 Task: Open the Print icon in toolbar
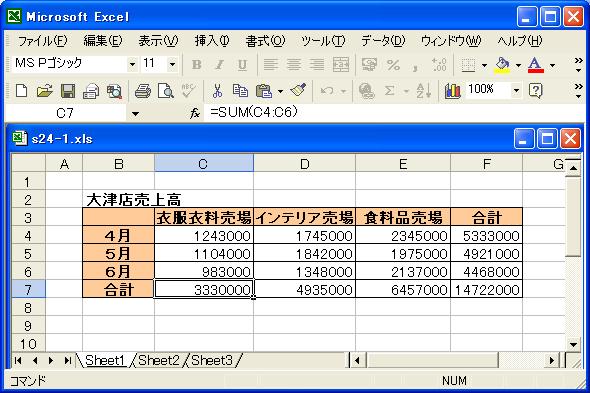143,91
